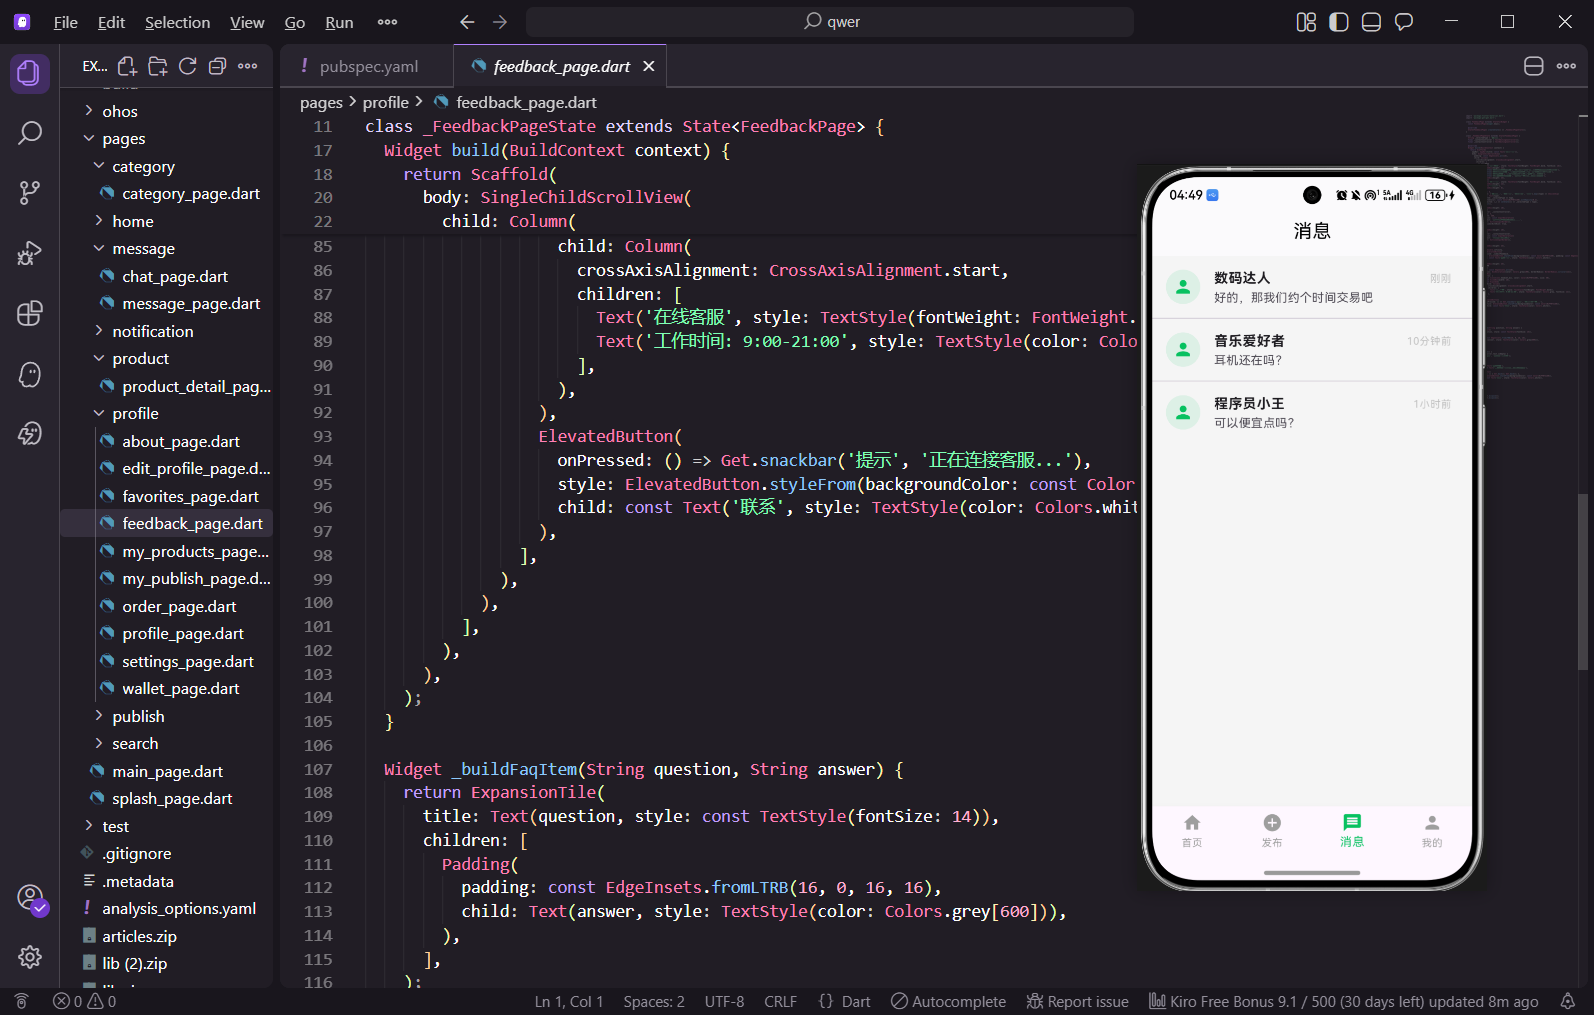Open 数码达人 conversation in phone preview
Viewport: 1594px width, 1015px height.
[1312, 287]
